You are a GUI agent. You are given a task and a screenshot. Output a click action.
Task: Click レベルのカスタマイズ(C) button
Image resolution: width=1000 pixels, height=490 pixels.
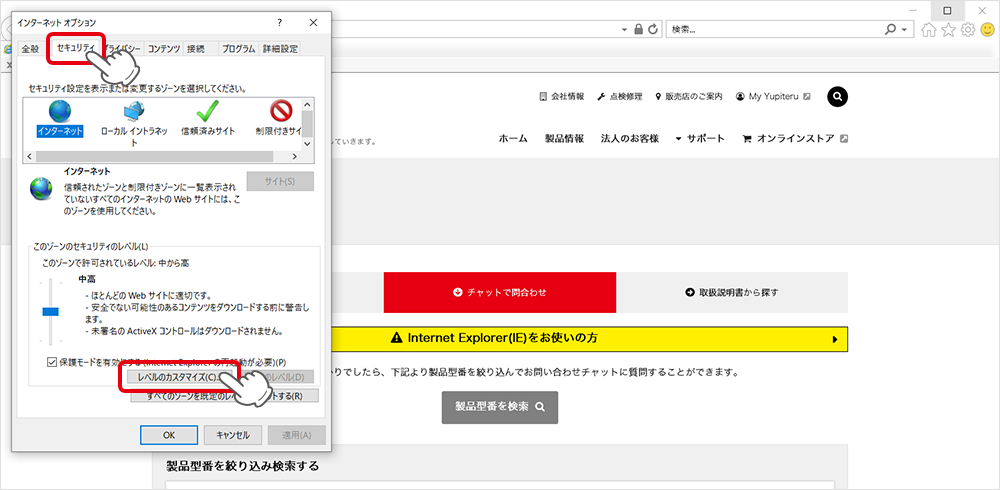coord(179,377)
